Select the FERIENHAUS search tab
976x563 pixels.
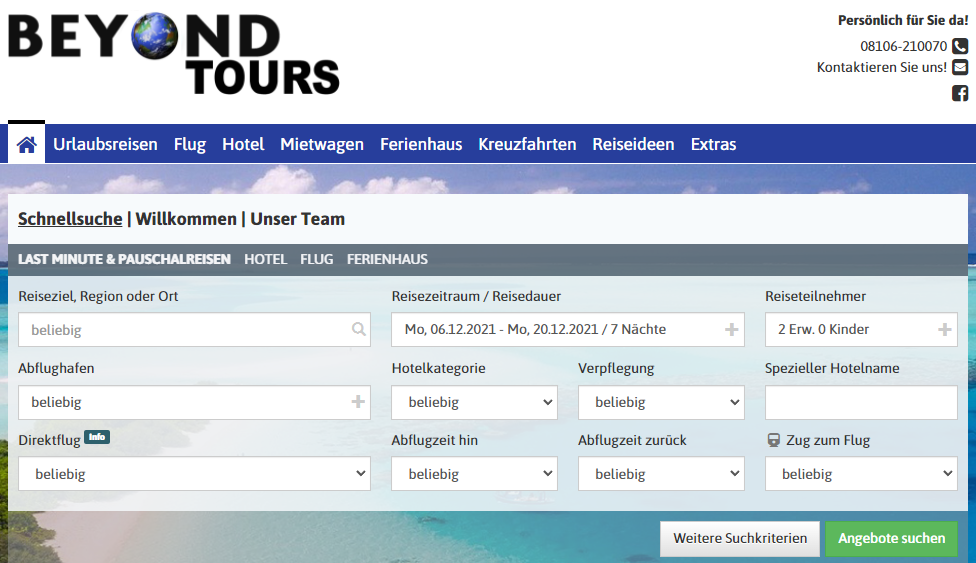[387, 259]
